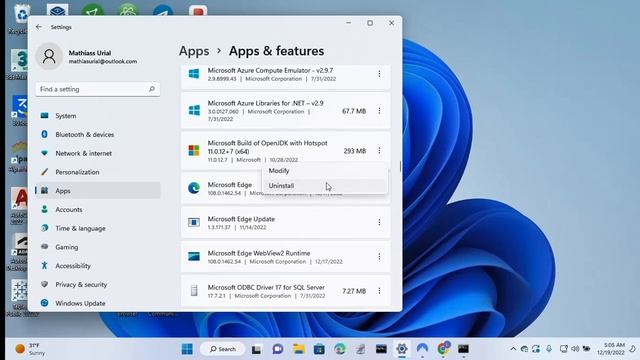Viewport: 640px width, 360px height.
Task: Open Windows Update settings
Action: coord(98,303)
